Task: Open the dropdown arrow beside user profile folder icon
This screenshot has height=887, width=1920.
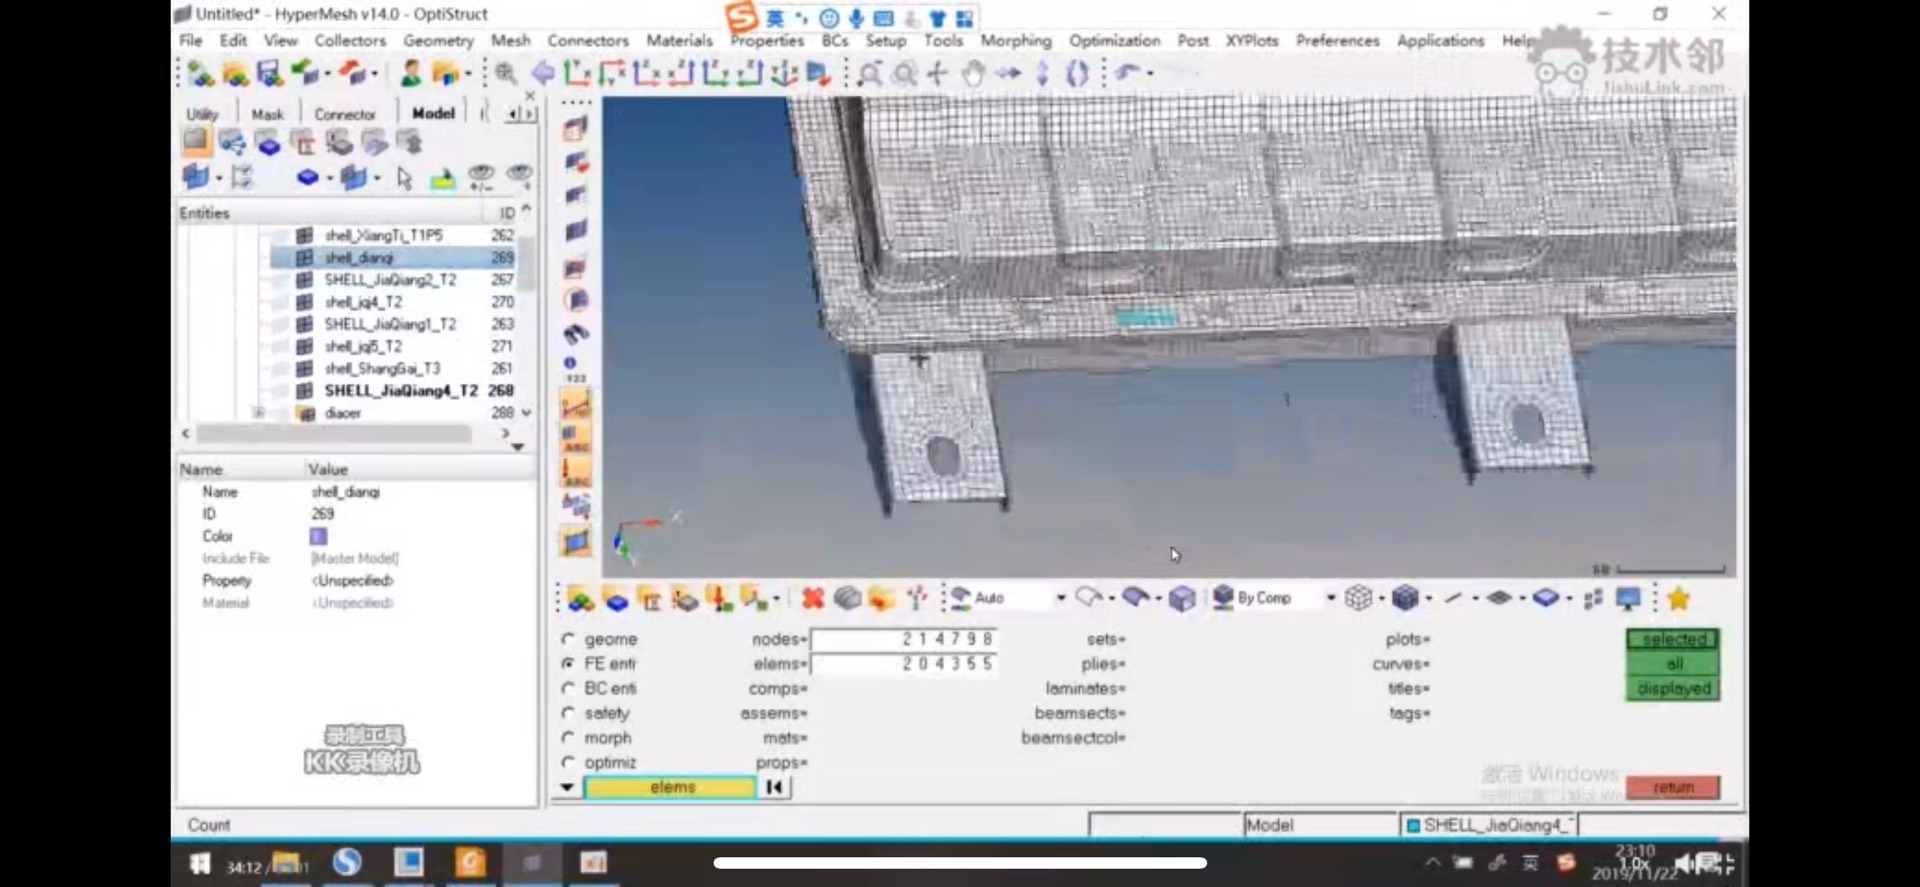Action: [x=468, y=73]
